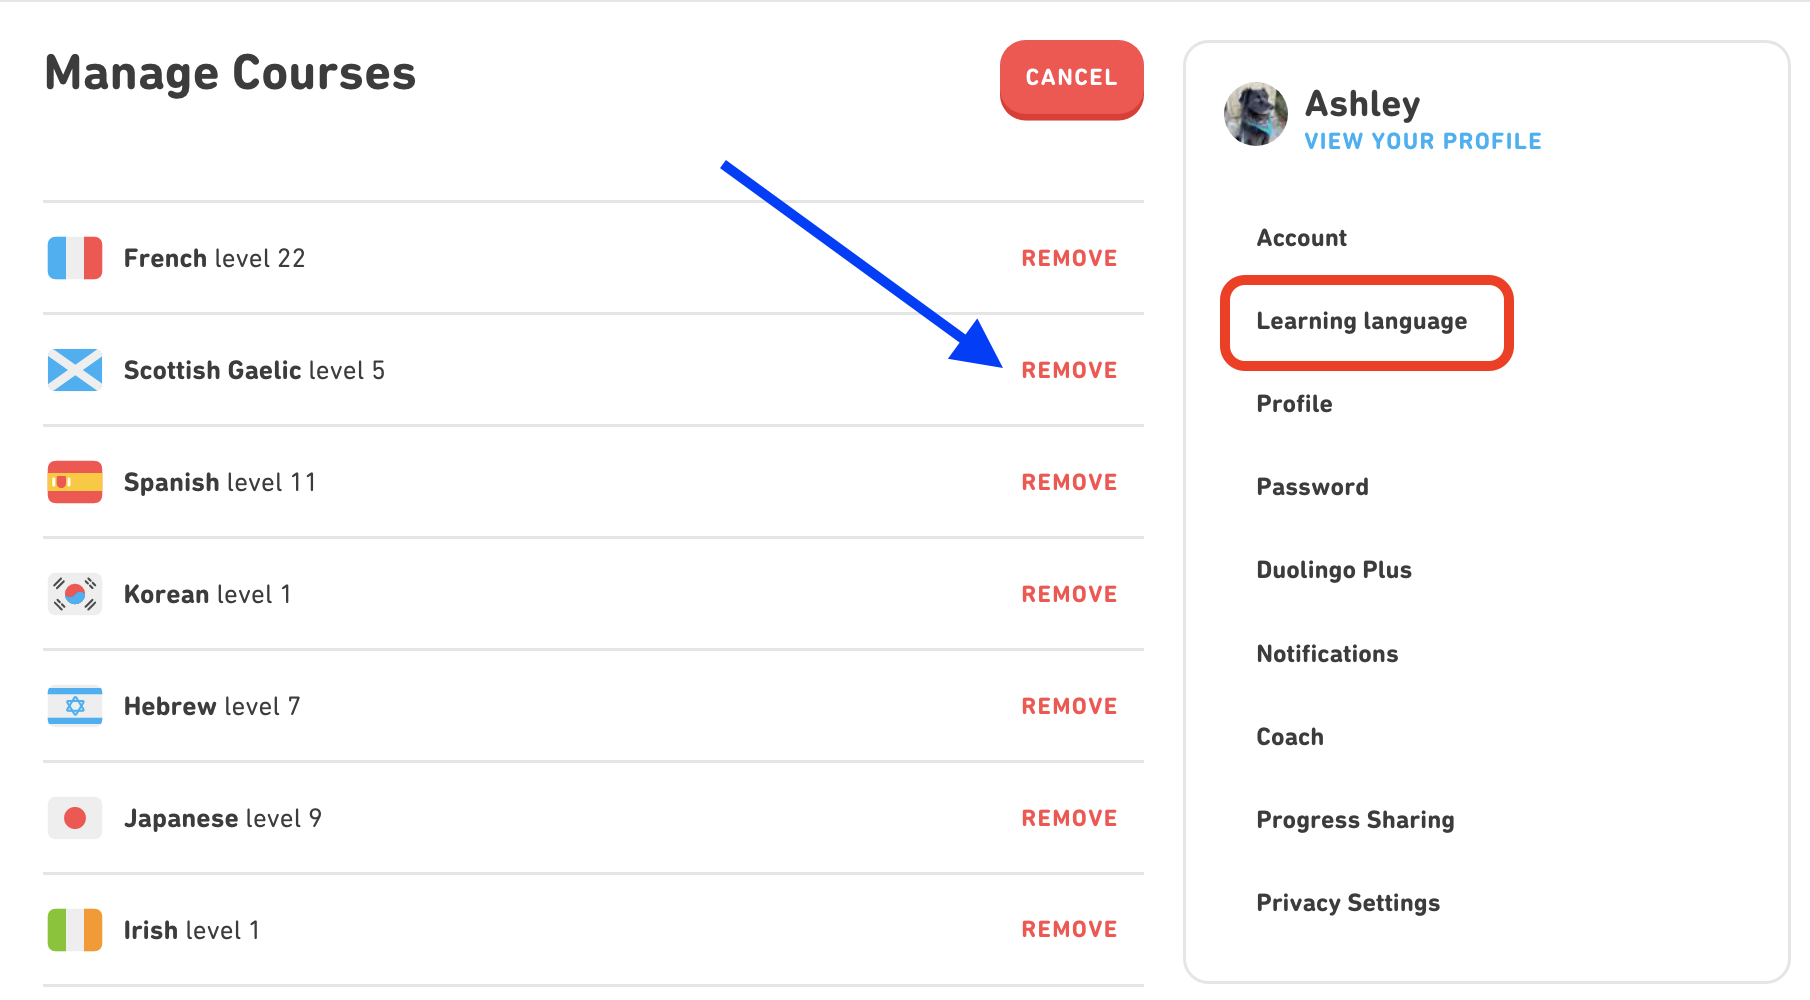Click the Hebrew flag icon
Viewport: 1810px width, 1000px height.
coord(74,705)
